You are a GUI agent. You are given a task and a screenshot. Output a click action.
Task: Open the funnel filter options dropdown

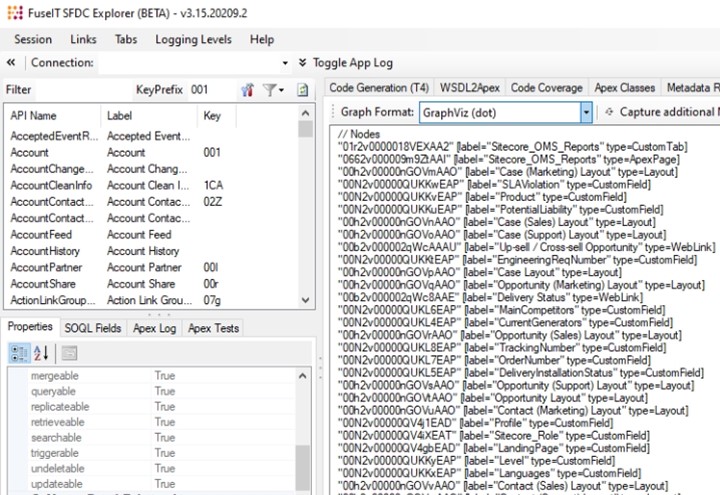pos(273,90)
